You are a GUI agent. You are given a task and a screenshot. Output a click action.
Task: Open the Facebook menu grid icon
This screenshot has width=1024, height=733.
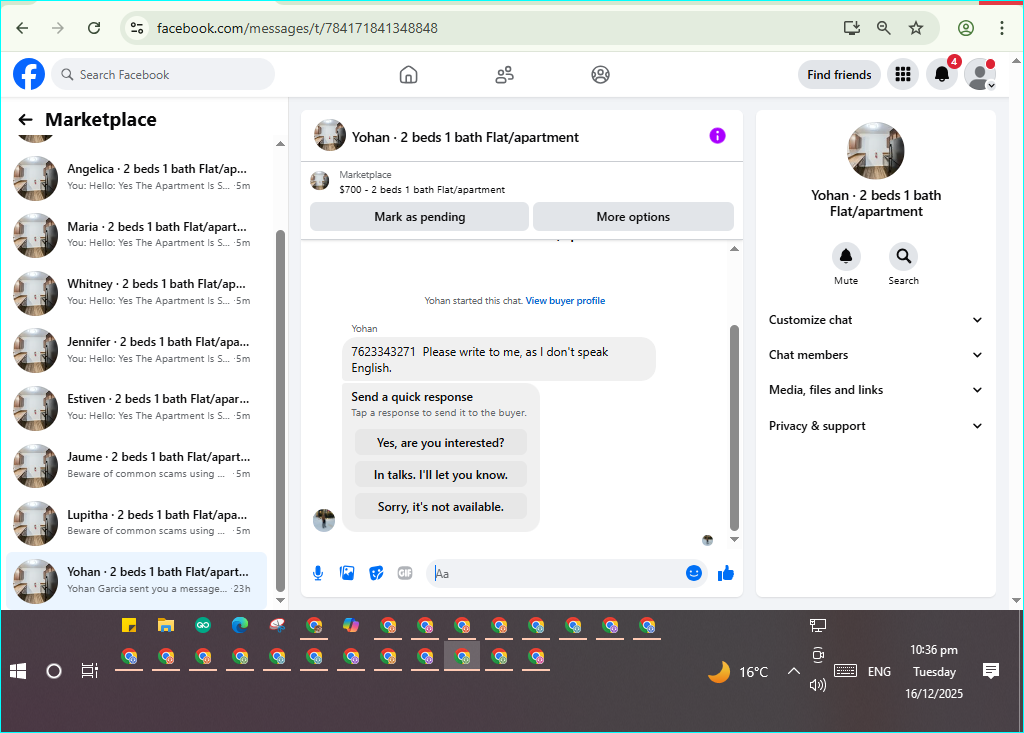pos(903,74)
